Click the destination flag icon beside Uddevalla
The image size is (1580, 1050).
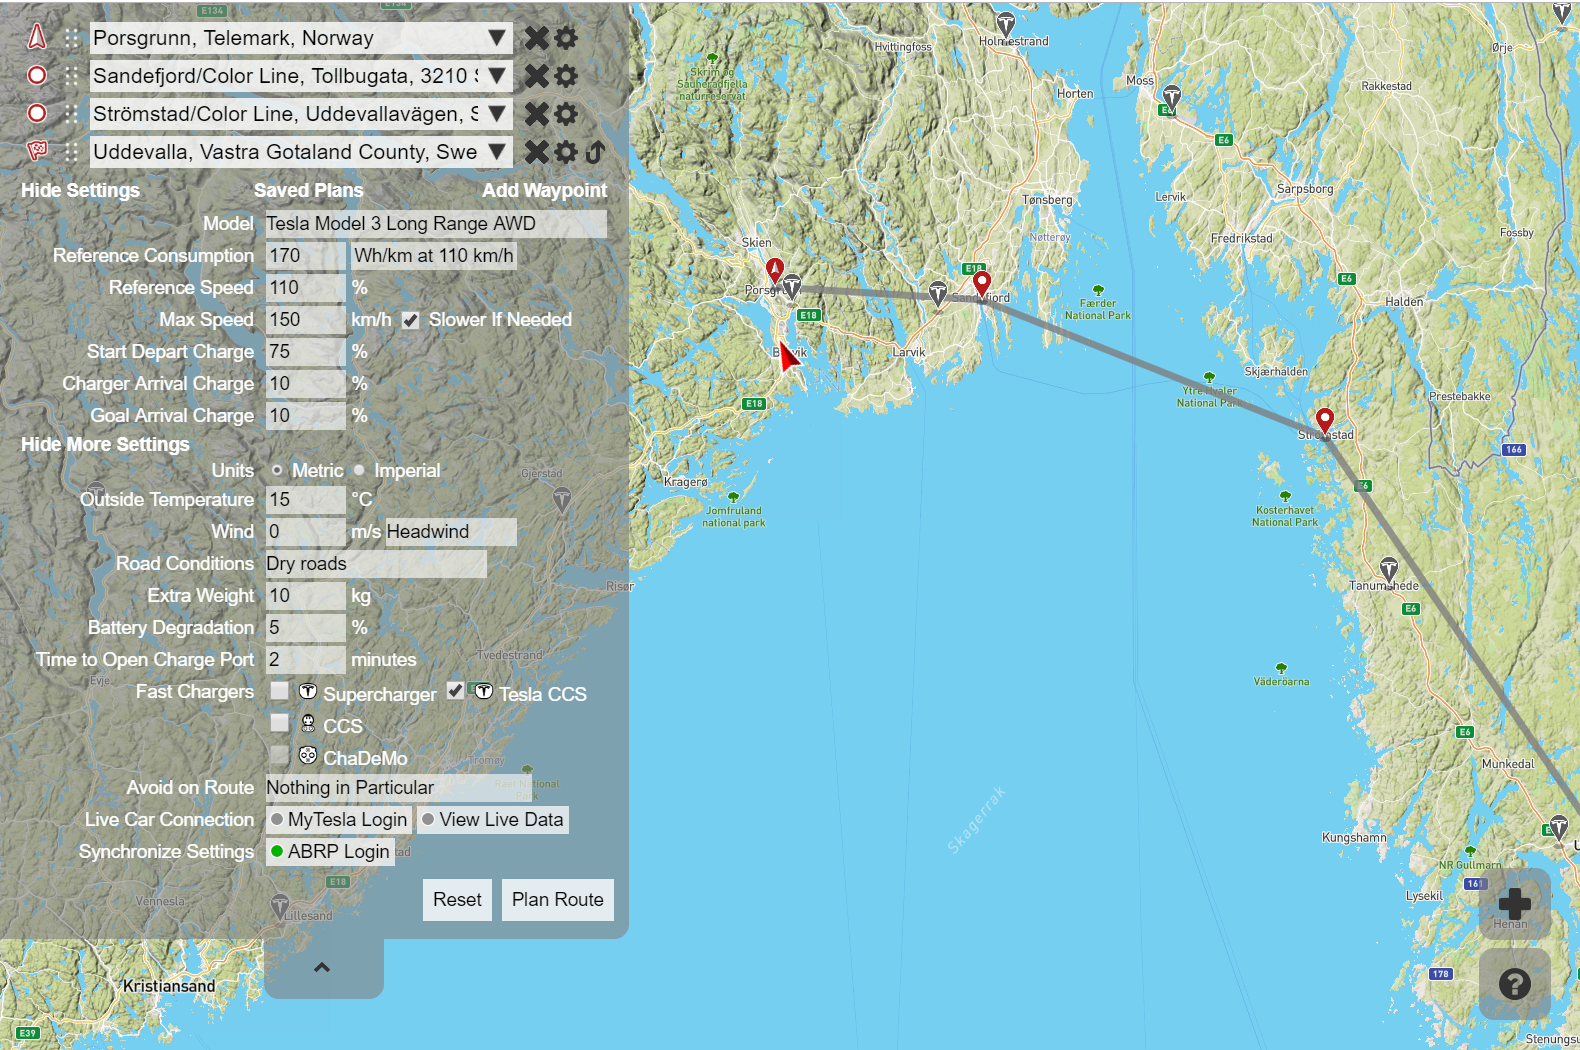coord(37,151)
